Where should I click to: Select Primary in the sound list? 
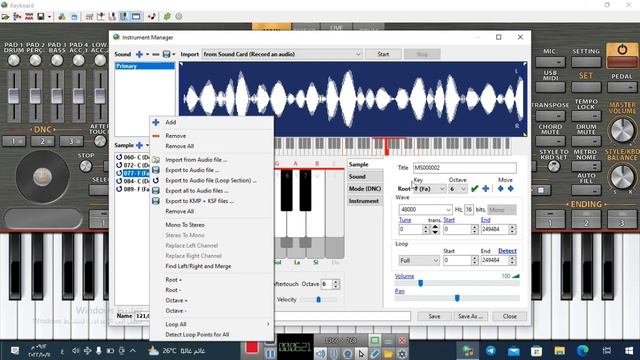[144, 66]
